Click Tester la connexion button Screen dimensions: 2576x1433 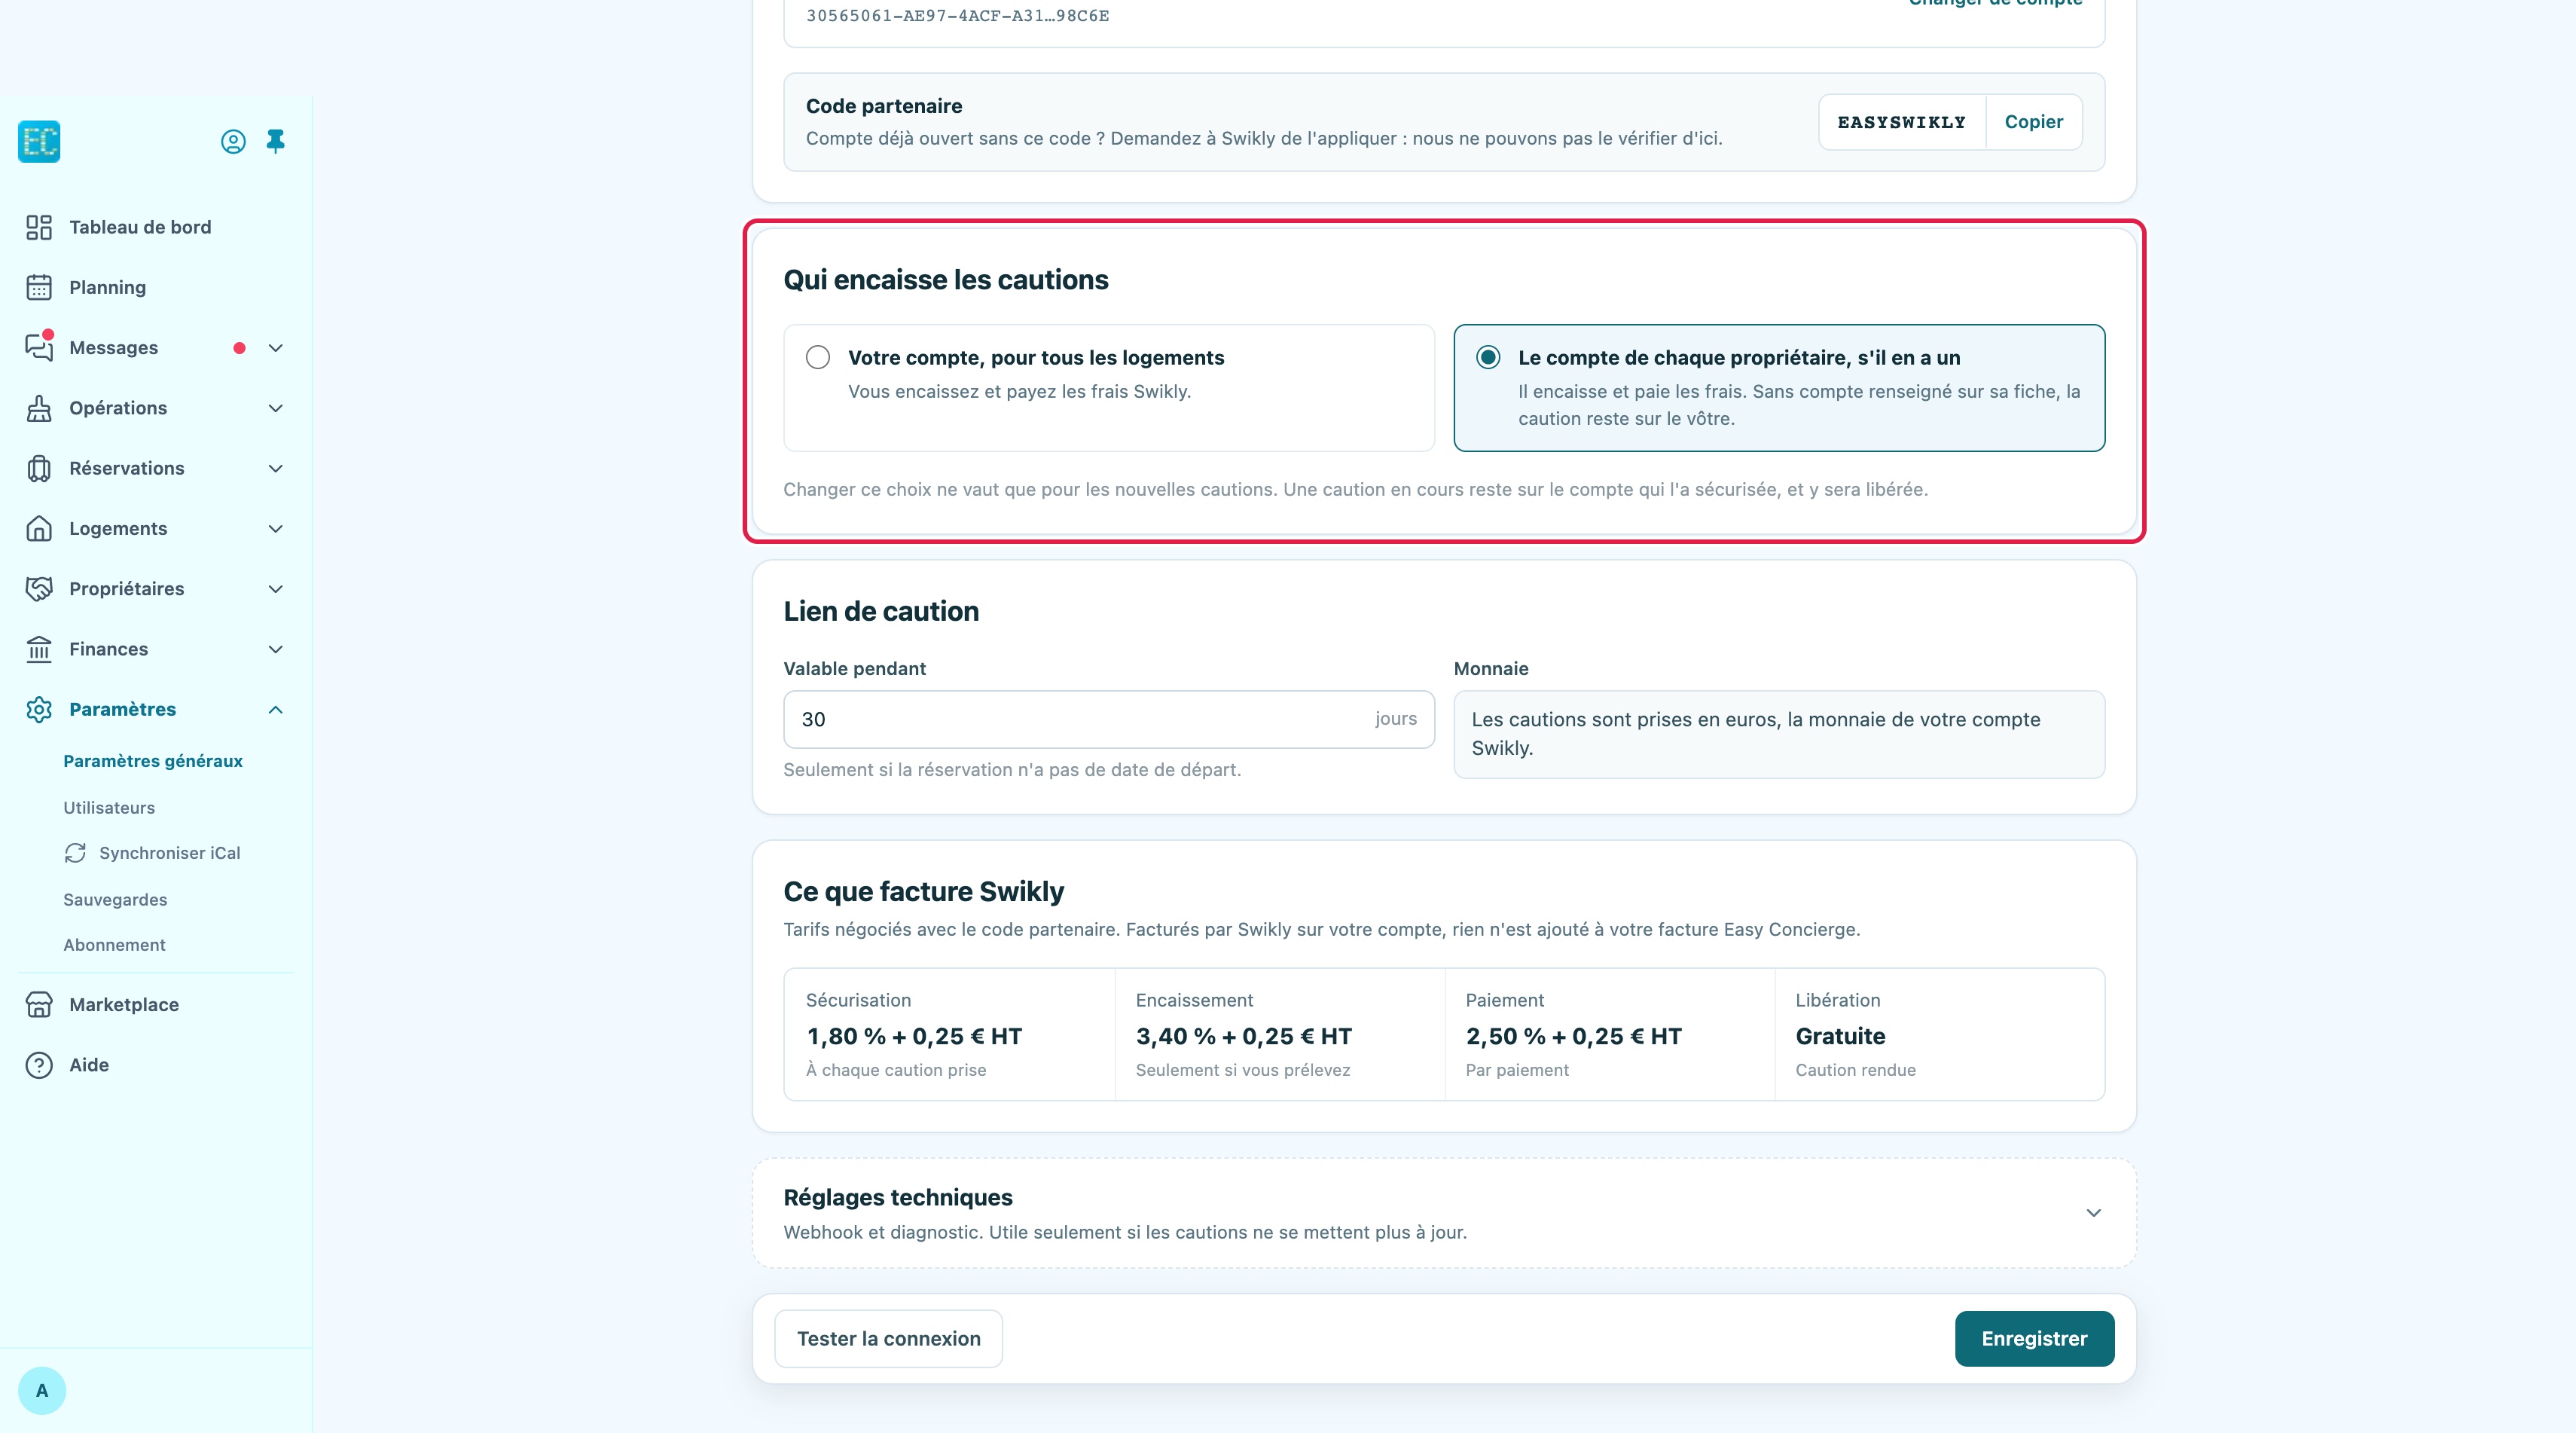tap(888, 1338)
